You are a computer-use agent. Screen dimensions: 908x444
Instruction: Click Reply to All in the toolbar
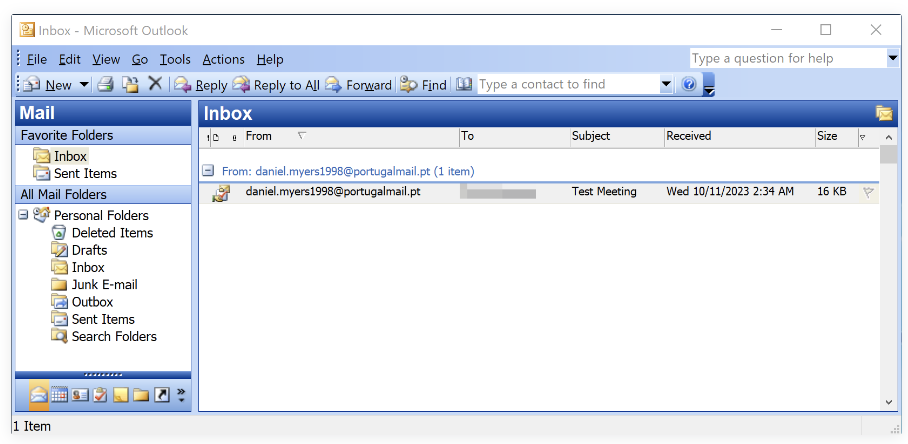pos(276,85)
